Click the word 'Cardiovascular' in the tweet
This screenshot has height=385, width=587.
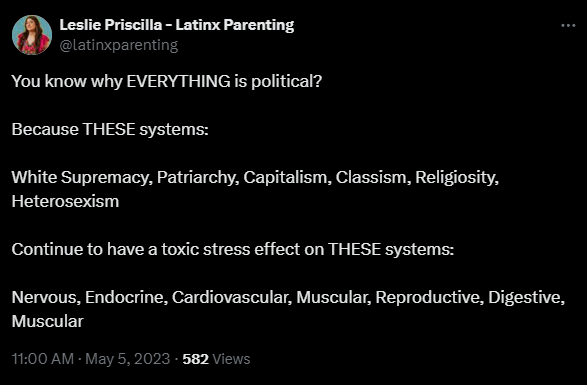click(230, 297)
